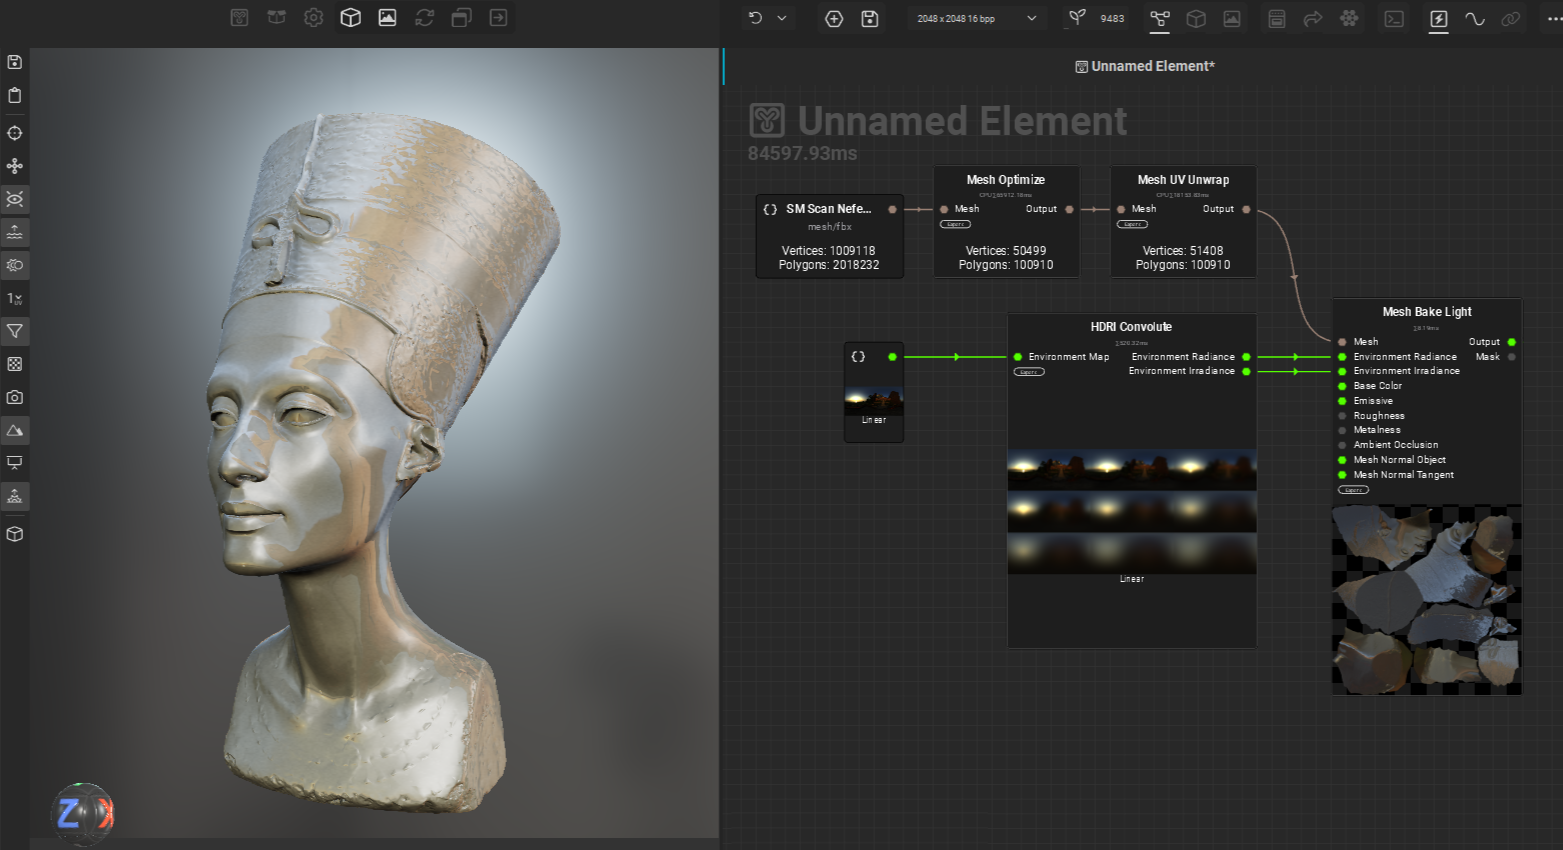The image size is (1563, 850).
Task: Expand the pill button under Mesh Bake Light inputs
Action: tap(1353, 490)
